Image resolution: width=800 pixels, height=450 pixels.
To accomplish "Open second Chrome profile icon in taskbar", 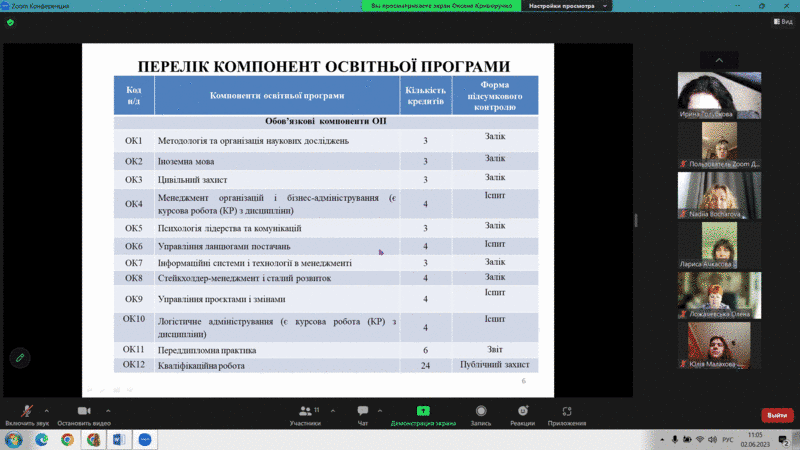I will pyautogui.click(x=93, y=439).
